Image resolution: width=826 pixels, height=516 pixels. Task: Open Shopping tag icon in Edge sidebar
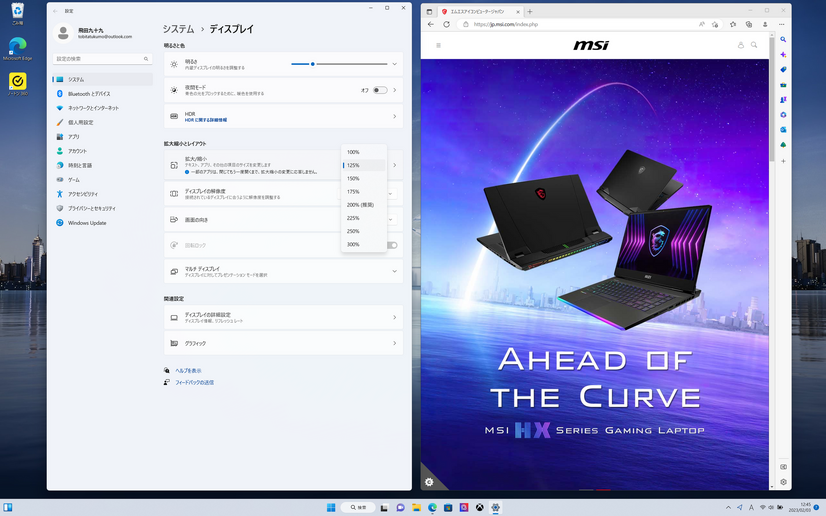click(x=783, y=70)
